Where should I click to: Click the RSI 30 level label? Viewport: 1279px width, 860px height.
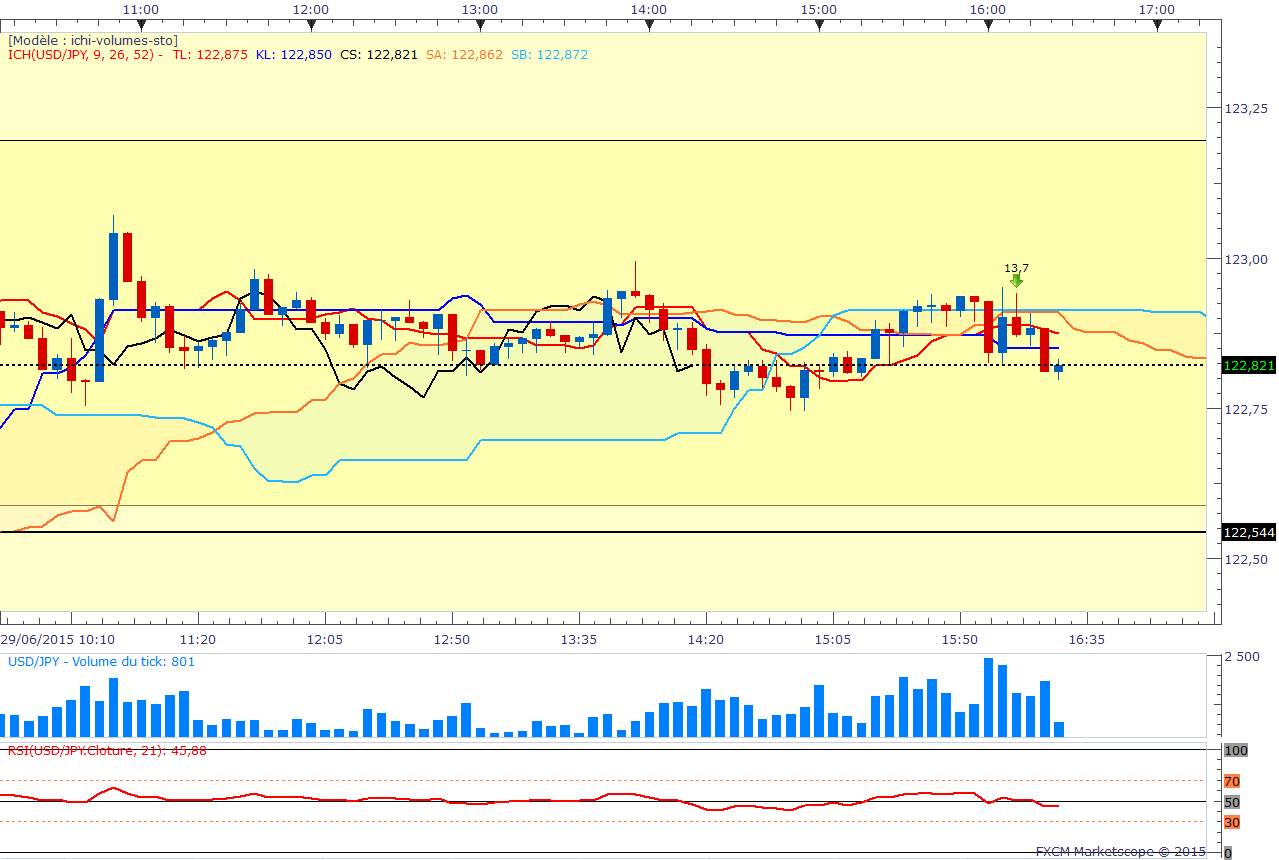pos(1232,822)
